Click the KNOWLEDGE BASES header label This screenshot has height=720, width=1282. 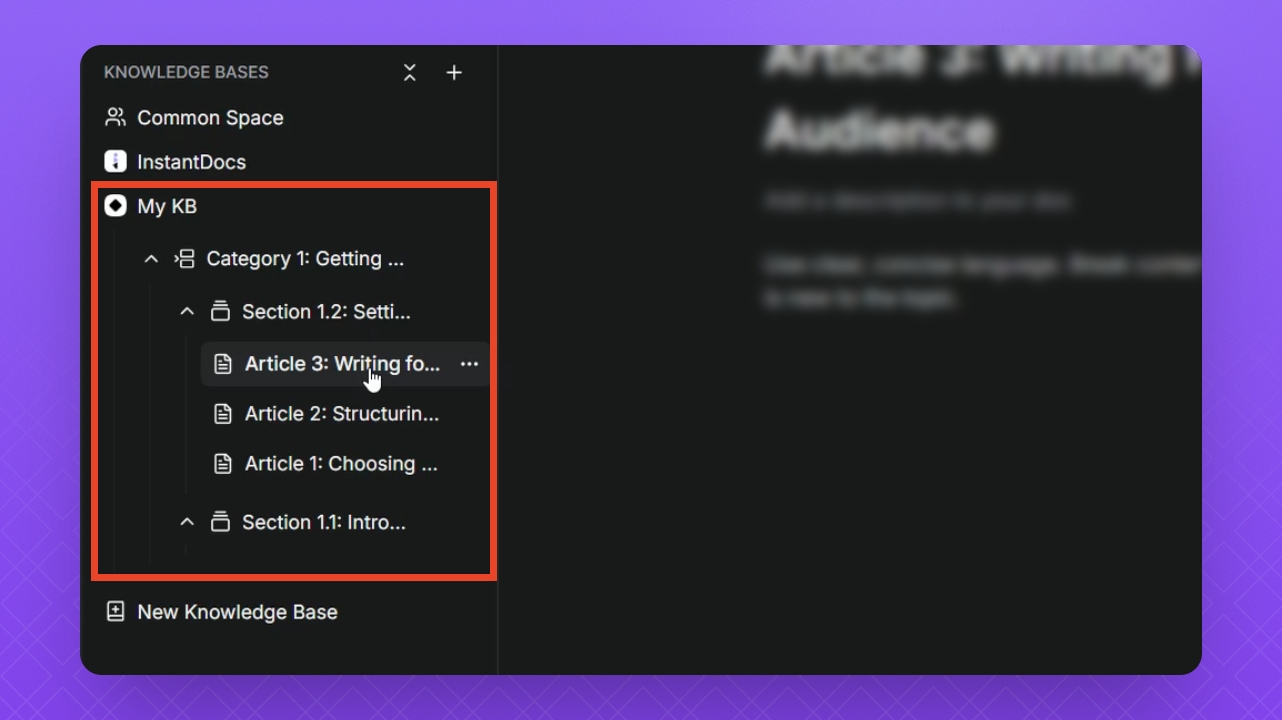[186, 73]
